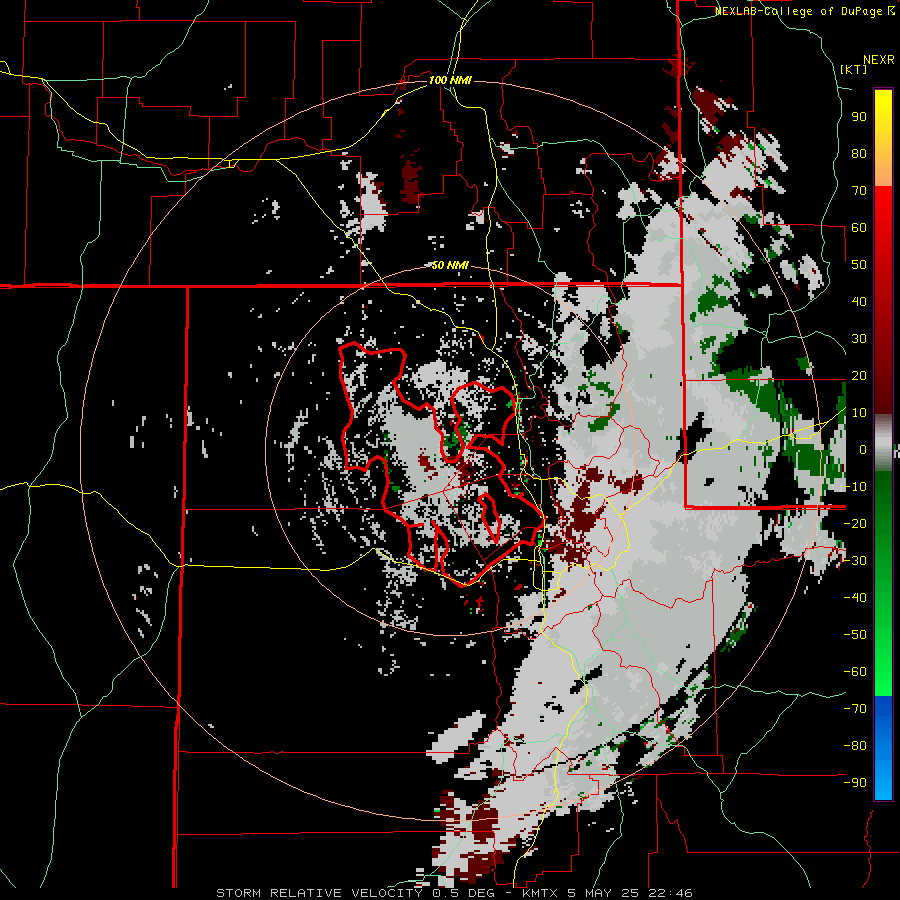Click the 40 knot scale label
This screenshot has height=900, width=900.
tap(859, 301)
